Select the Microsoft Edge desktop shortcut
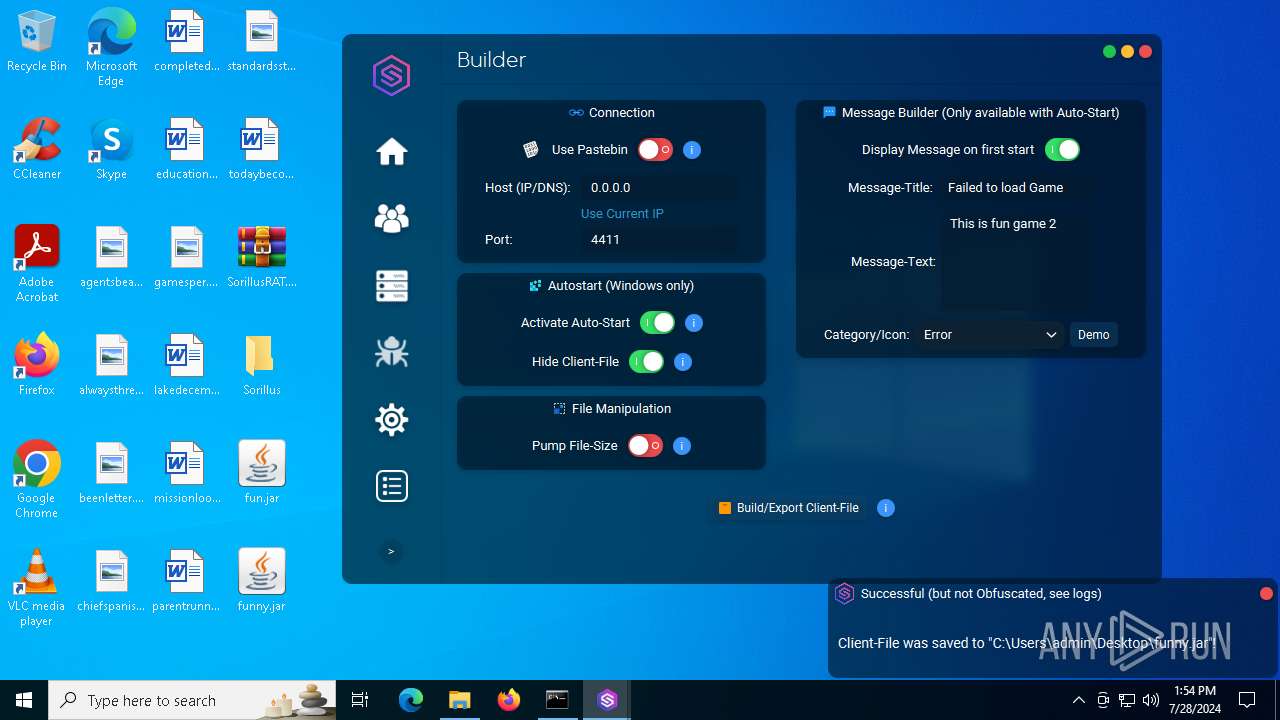This screenshot has width=1280, height=720. coord(111,48)
